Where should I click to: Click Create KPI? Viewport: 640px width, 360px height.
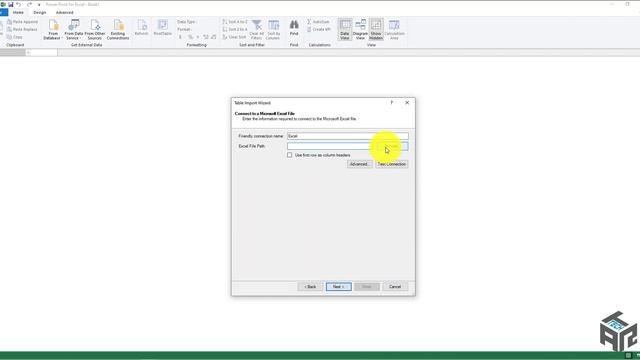click(319, 29)
